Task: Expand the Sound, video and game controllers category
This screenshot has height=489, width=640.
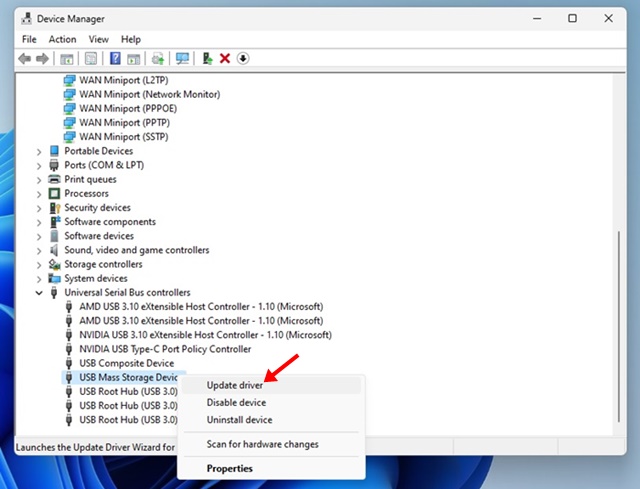Action: point(40,250)
